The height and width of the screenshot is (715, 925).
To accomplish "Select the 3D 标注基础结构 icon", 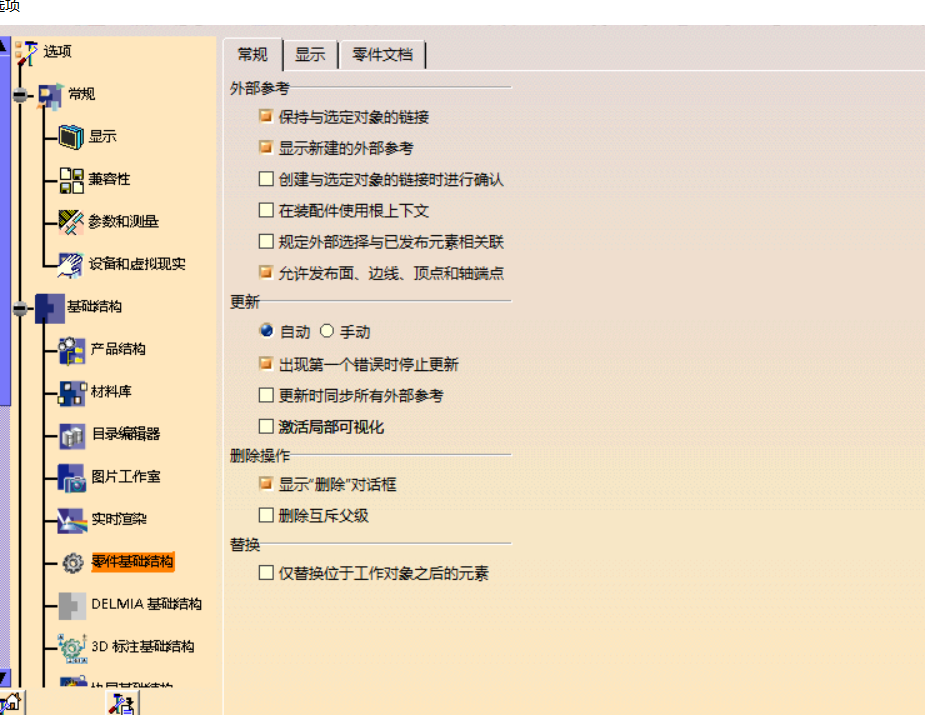I will (x=72, y=648).
